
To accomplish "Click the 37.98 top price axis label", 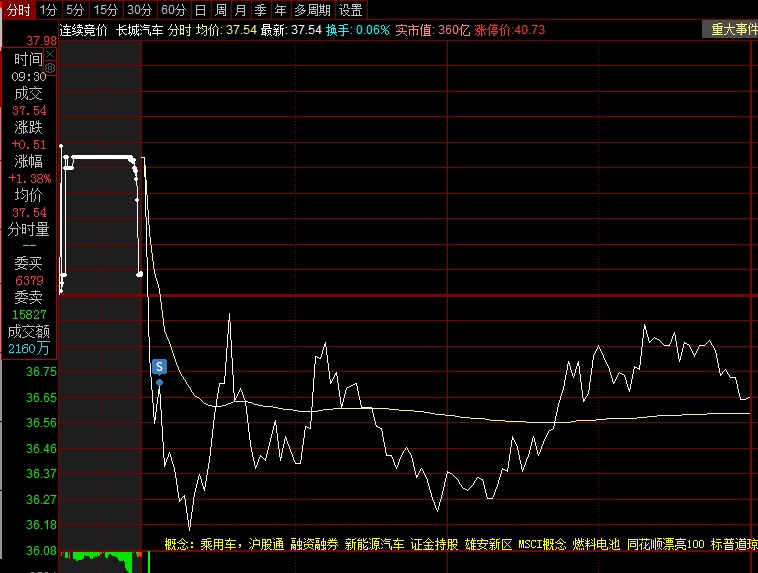I will click(x=42, y=41).
